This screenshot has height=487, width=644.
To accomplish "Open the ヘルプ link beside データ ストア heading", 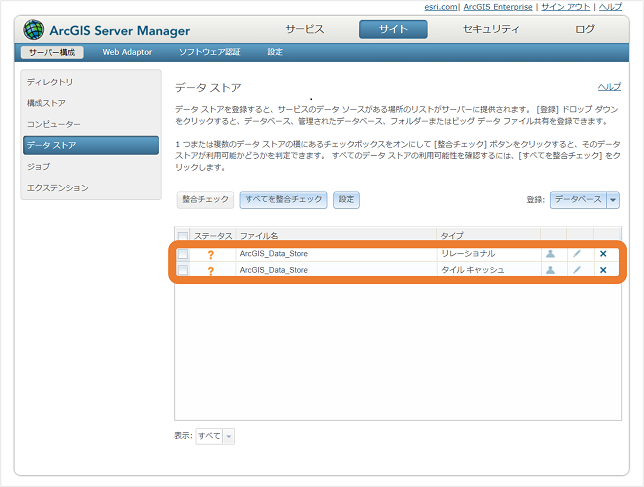I will 609,87.
